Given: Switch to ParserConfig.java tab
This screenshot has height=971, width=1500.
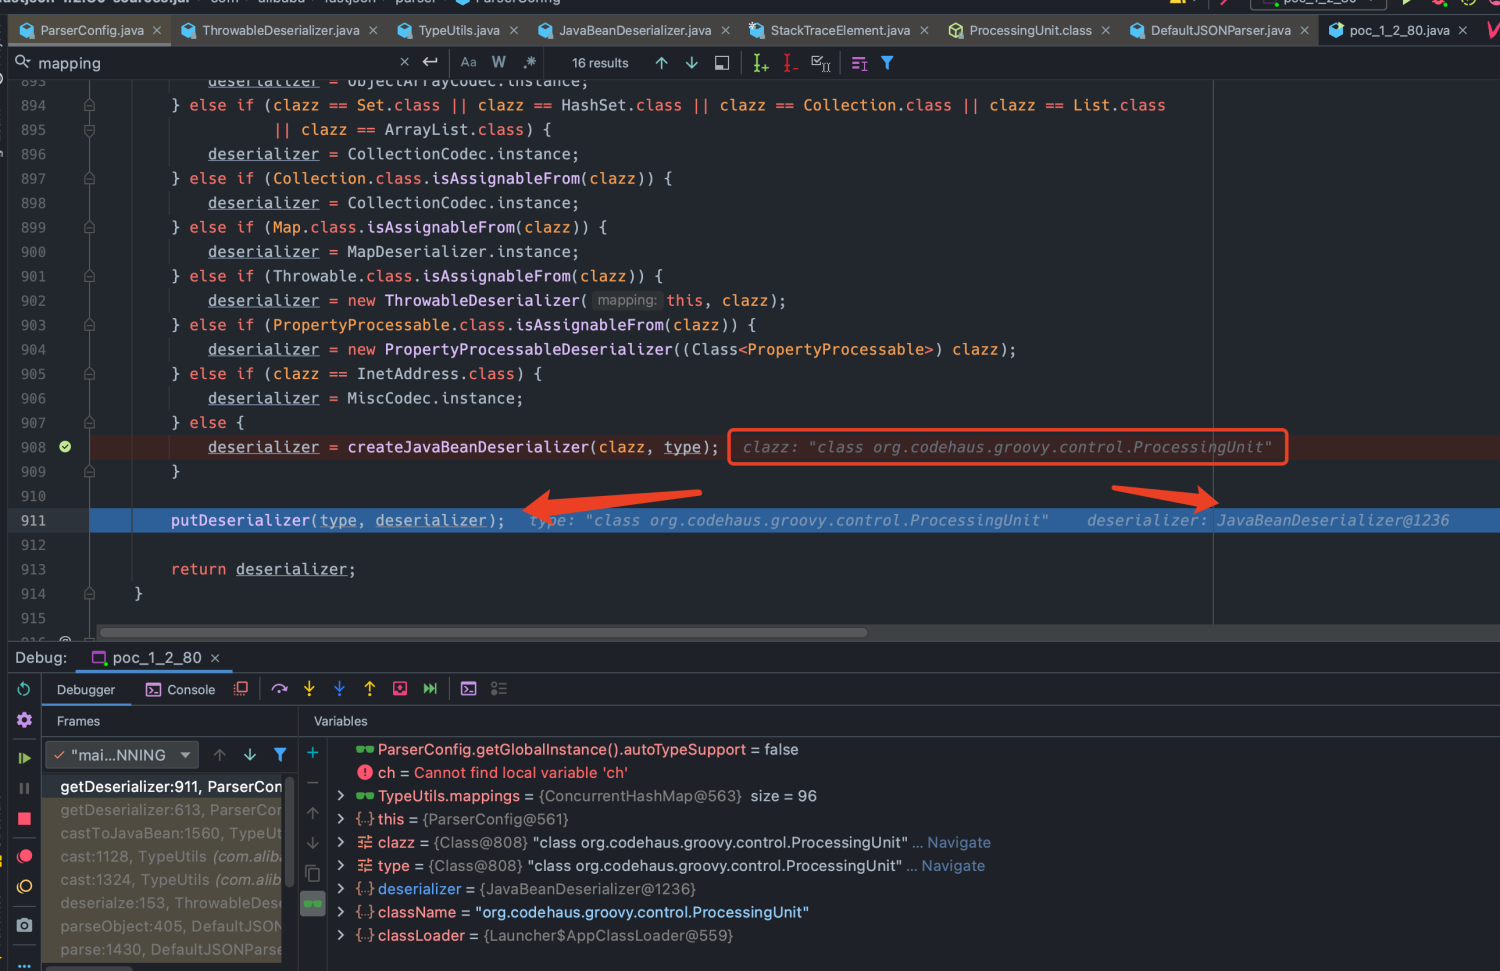Looking at the screenshot, I should (92, 31).
